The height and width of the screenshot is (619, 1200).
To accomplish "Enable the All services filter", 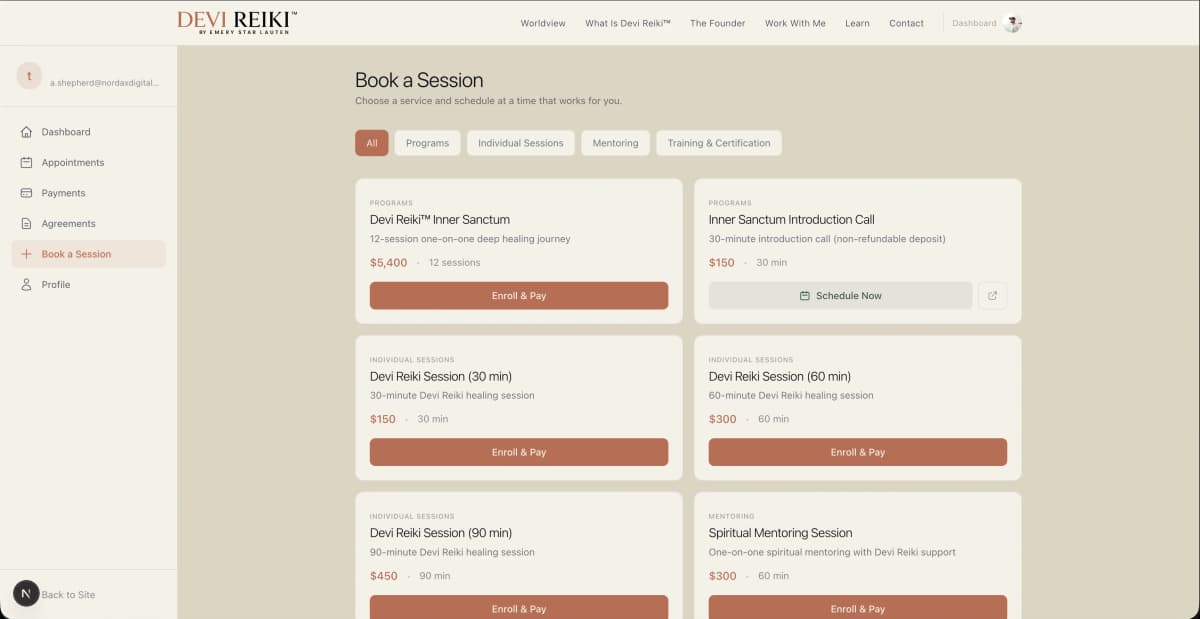I will click(371, 142).
